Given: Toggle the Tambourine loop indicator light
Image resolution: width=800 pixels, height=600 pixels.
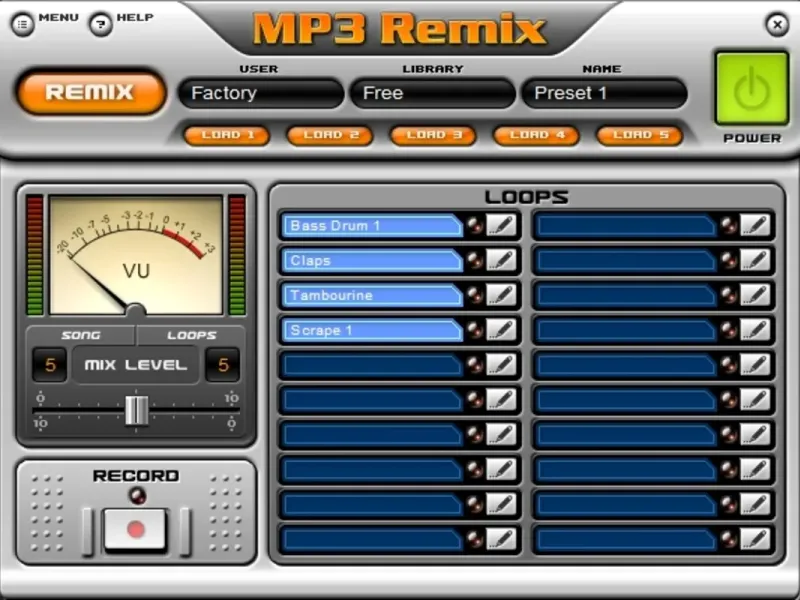Looking at the screenshot, I should coord(475,295).
